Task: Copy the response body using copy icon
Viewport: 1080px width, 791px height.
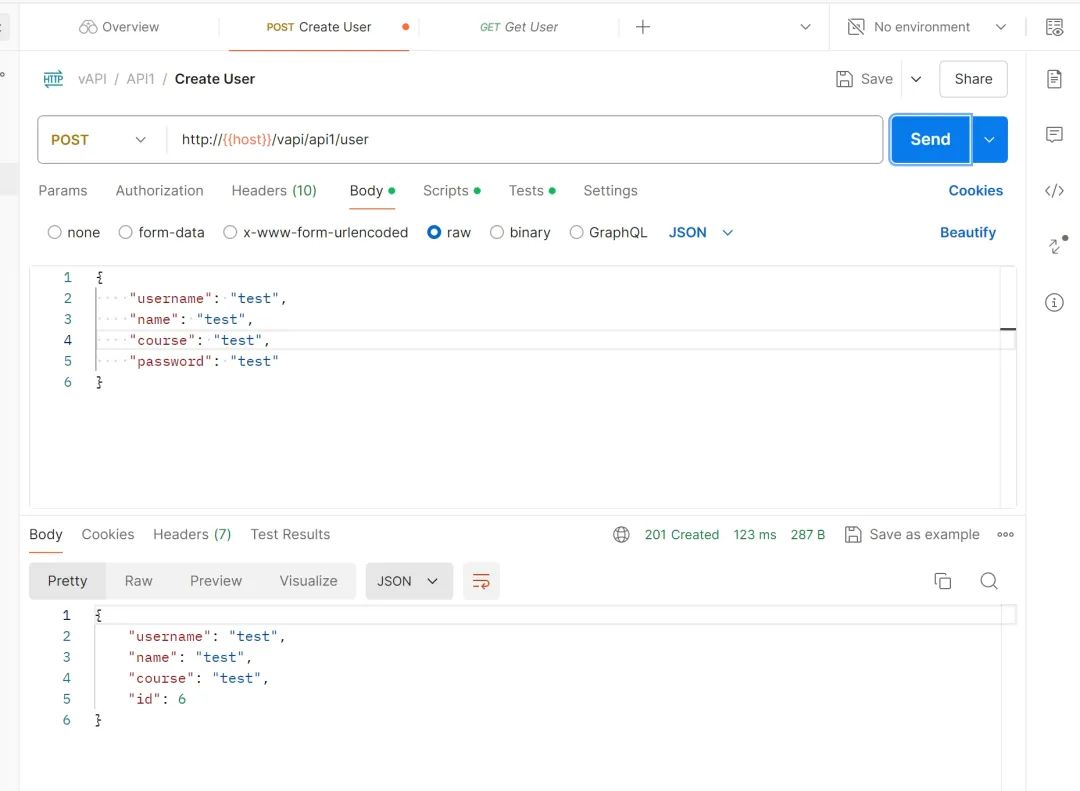Action: 942,581
